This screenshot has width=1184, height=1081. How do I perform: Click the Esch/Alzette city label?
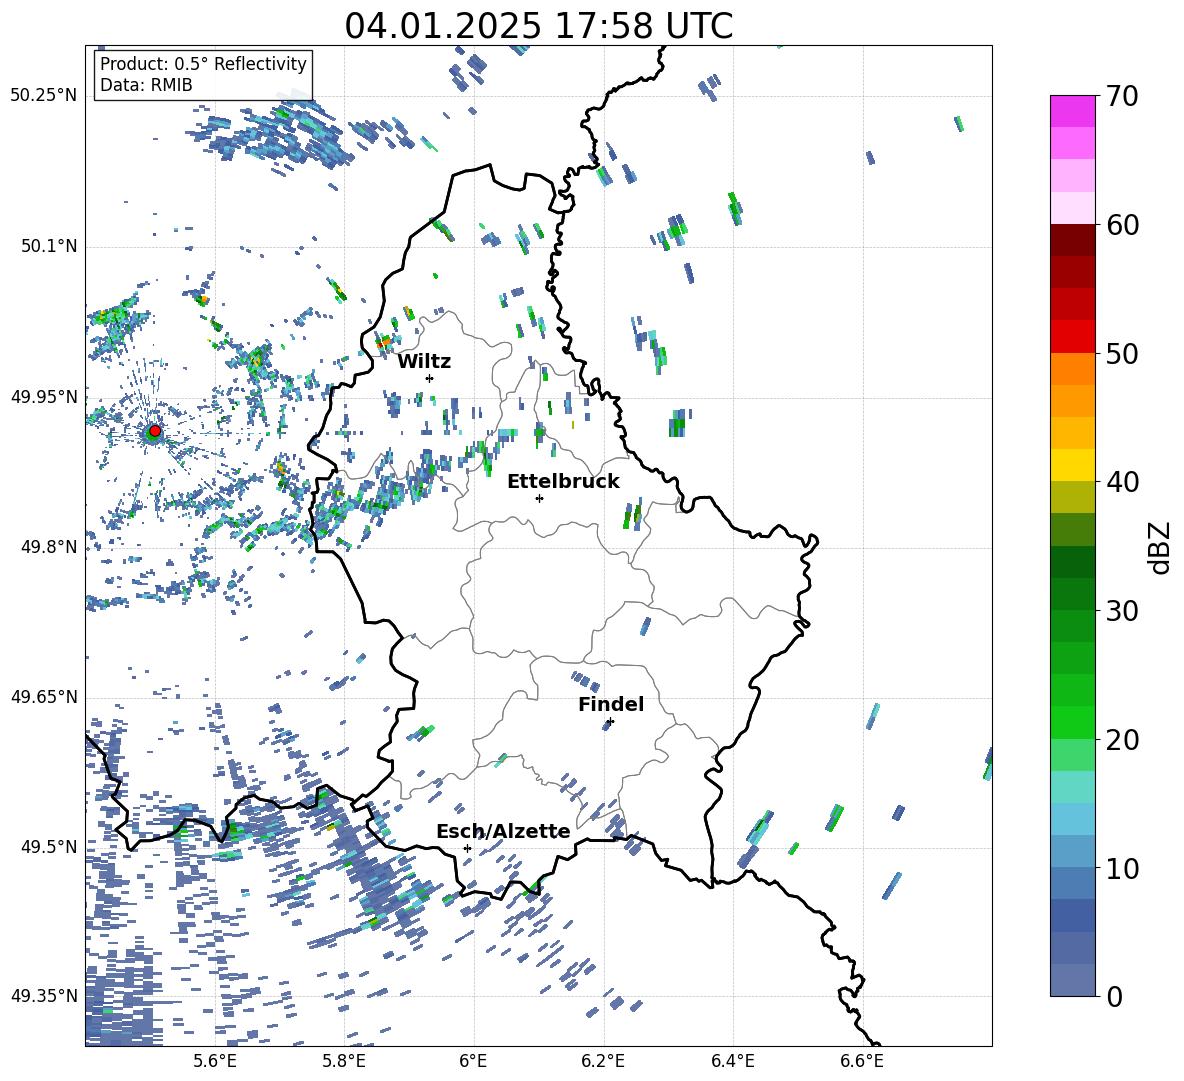(x=503, y=832)
